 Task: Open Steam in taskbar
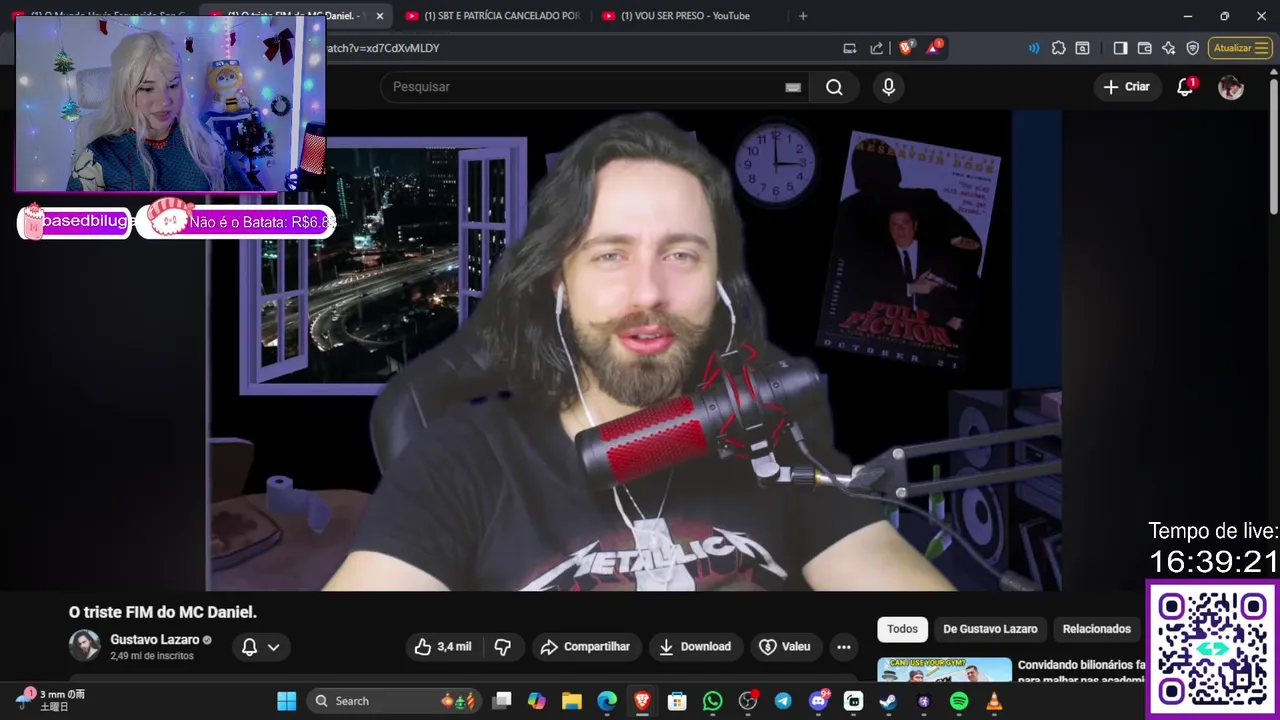[x=888, y=701]
